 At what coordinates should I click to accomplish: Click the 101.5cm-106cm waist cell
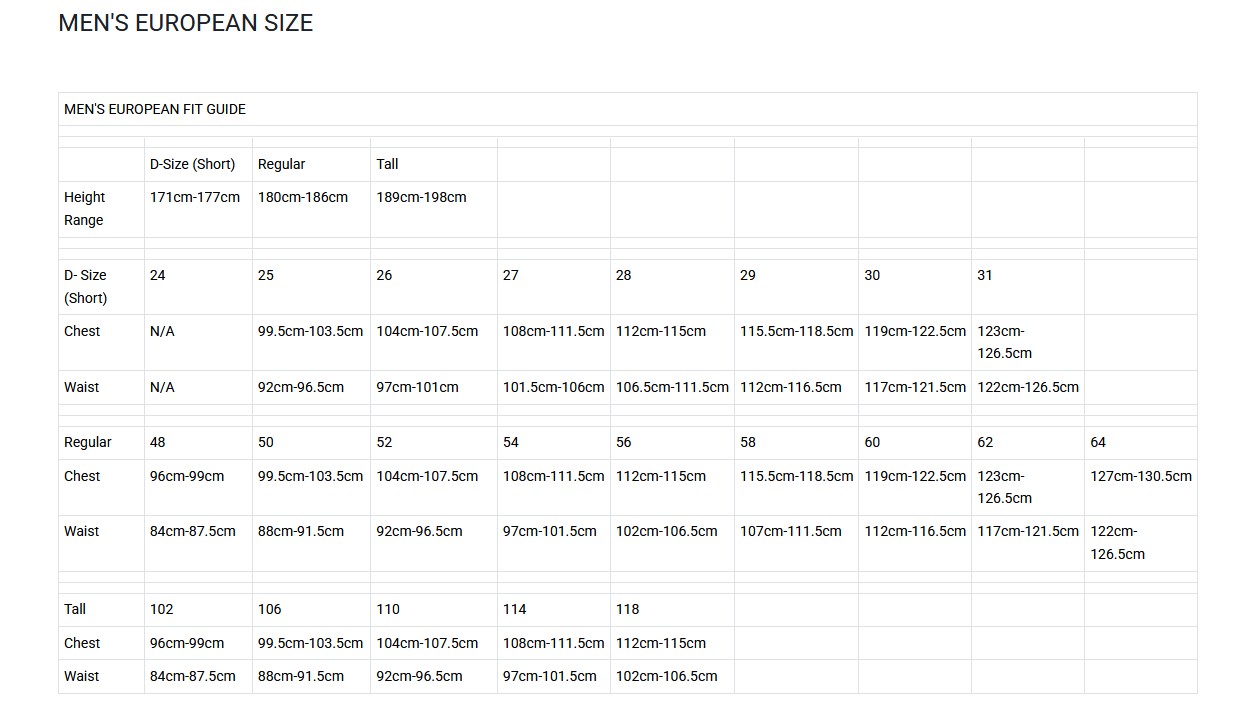point(553,387)
